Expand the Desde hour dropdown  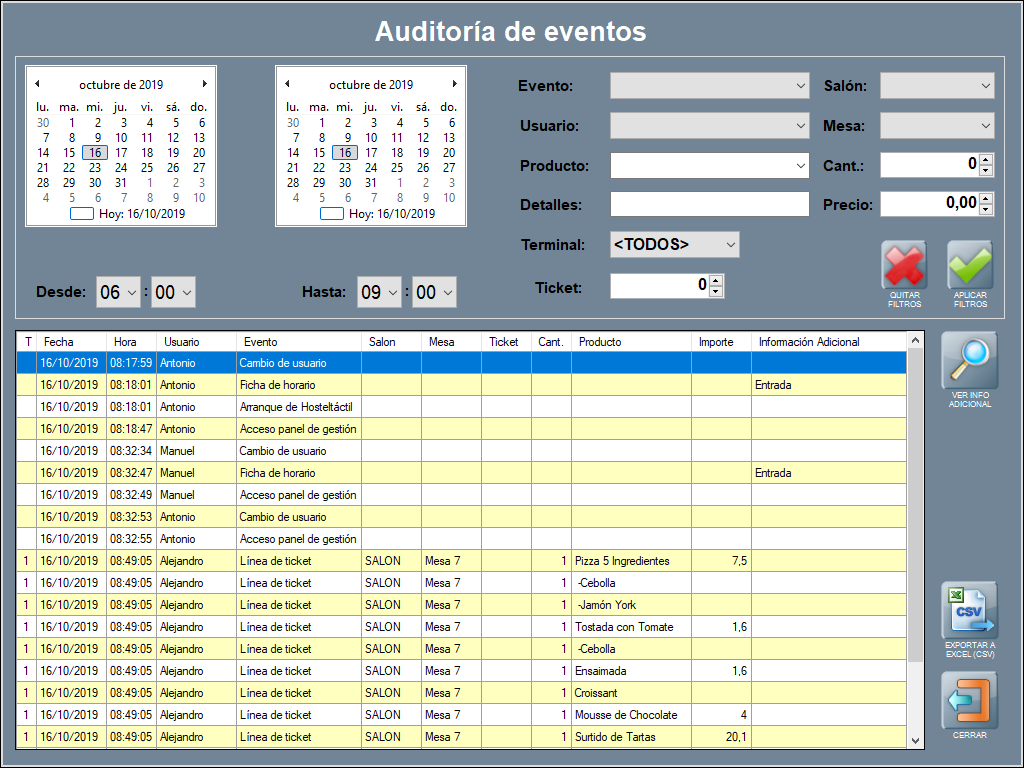point(131,293)
